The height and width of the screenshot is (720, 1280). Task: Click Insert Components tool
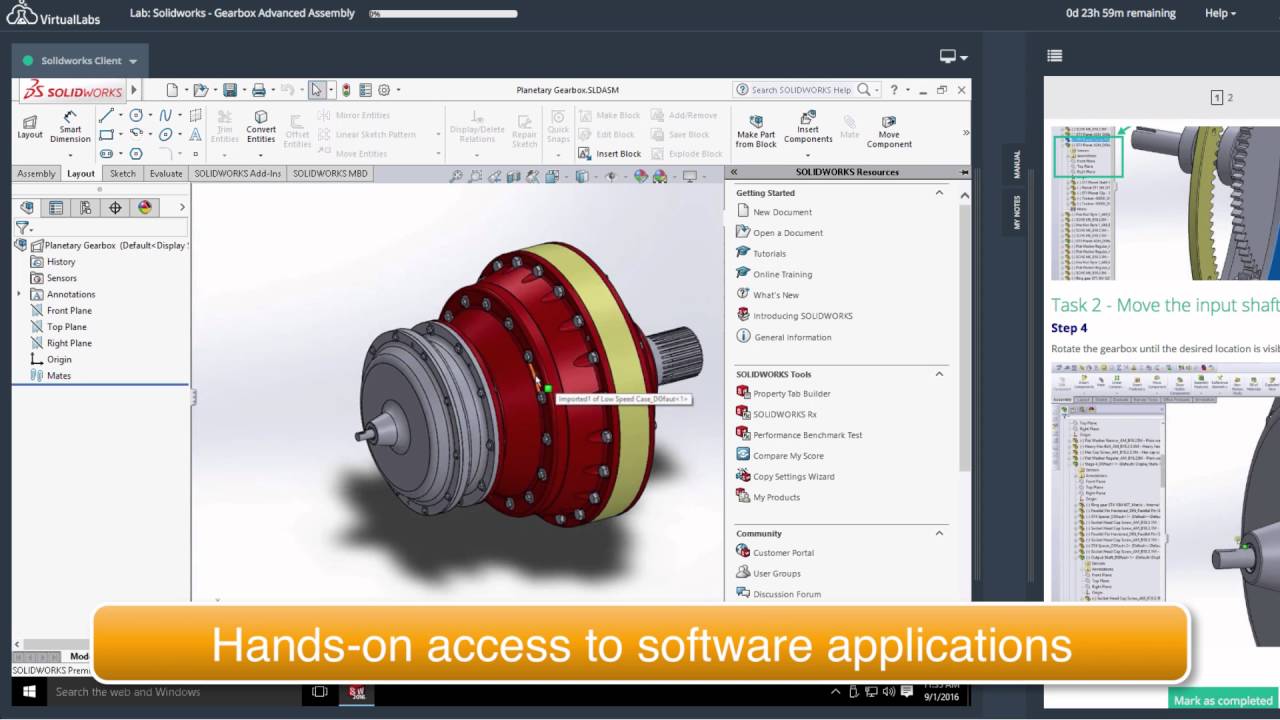pyautogui.click(x=808, y=127)
